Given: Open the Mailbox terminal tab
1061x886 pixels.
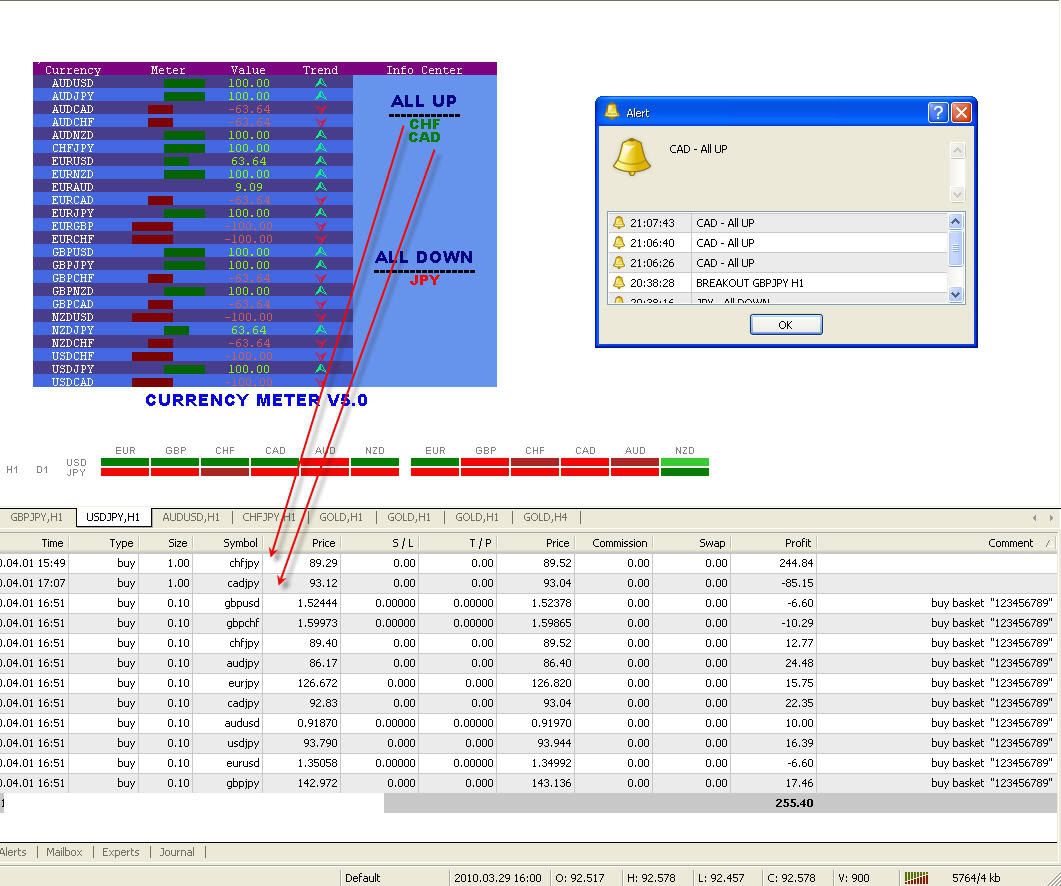Looking at the screenshot, I should click(x=64, y=852).
